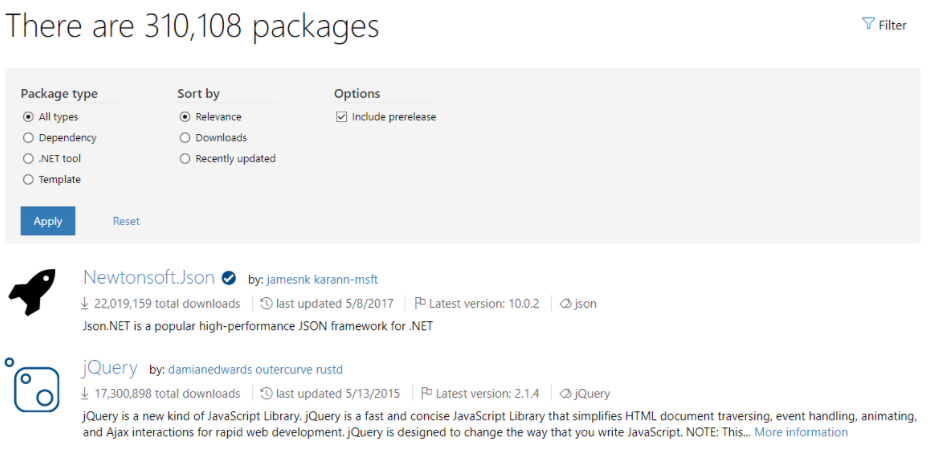The image size is (938, 456).
Task: Toggle Include prerelease checkbox
Action: click(x=342, y=117)
